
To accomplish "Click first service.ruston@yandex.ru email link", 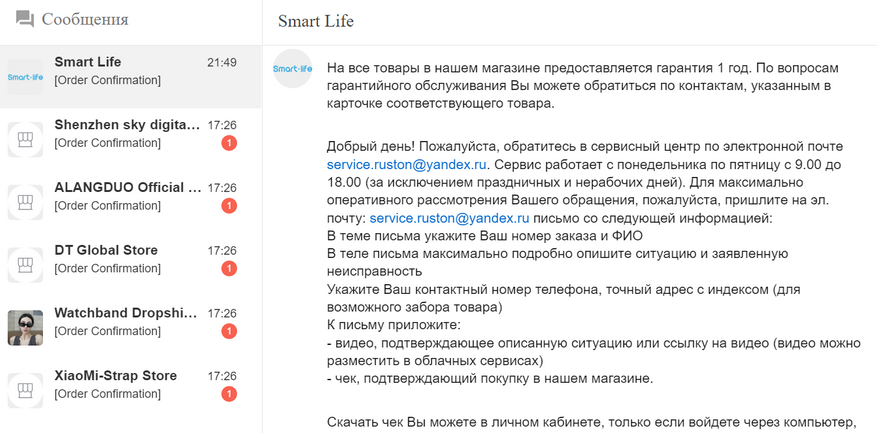I will click(x=407, y=164).
